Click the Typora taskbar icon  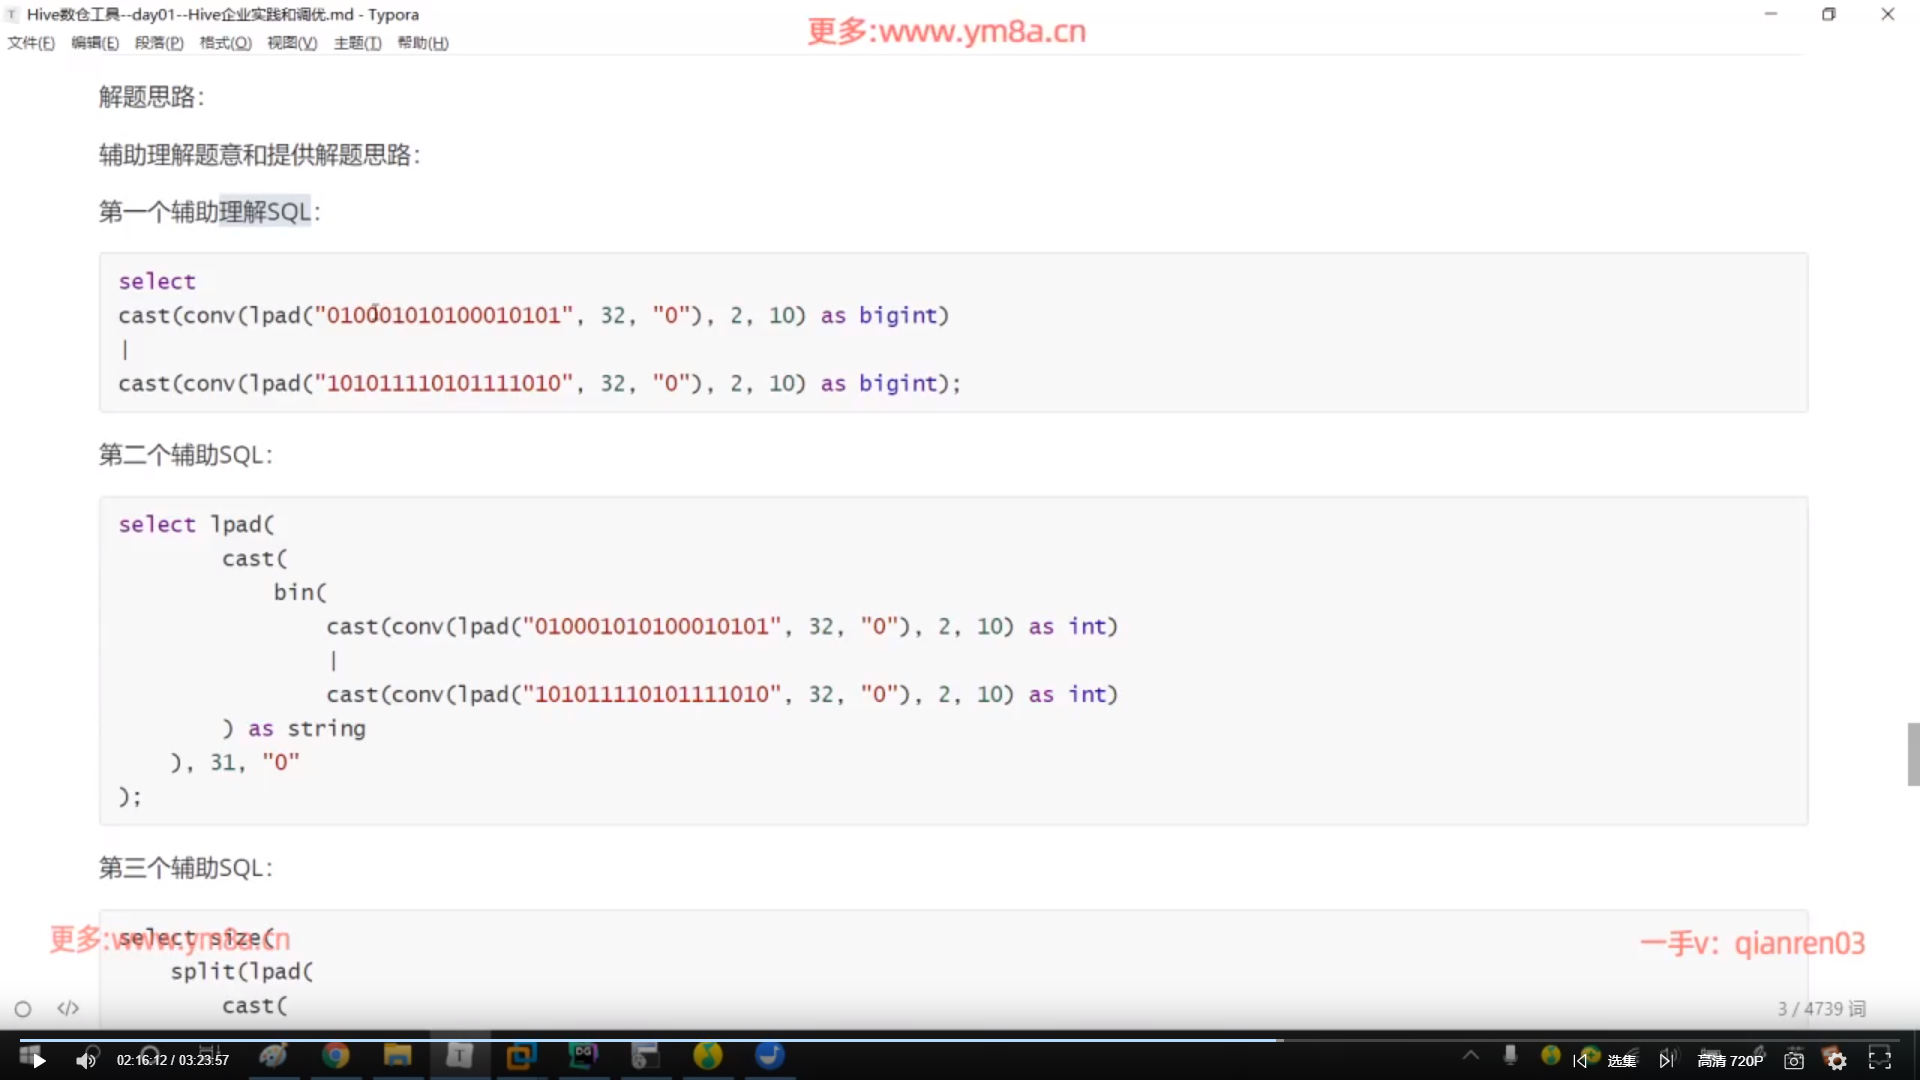point(459,1056)
